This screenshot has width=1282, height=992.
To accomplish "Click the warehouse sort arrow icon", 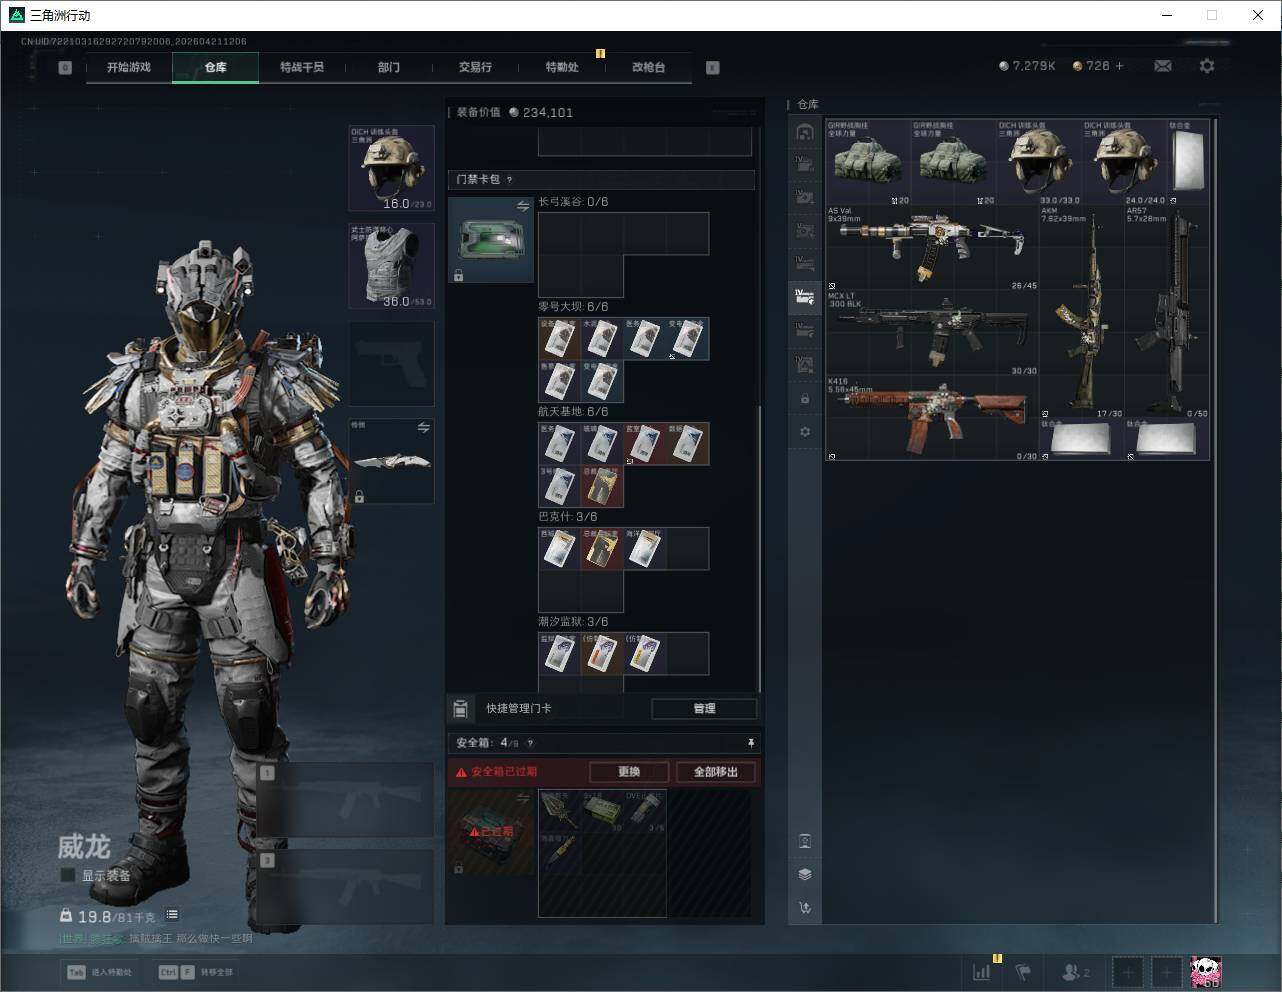I will [805, 908].
